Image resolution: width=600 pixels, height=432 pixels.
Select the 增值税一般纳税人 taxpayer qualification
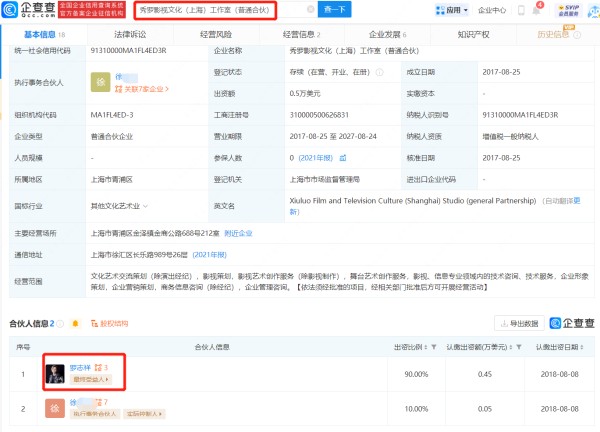(510, 137)
